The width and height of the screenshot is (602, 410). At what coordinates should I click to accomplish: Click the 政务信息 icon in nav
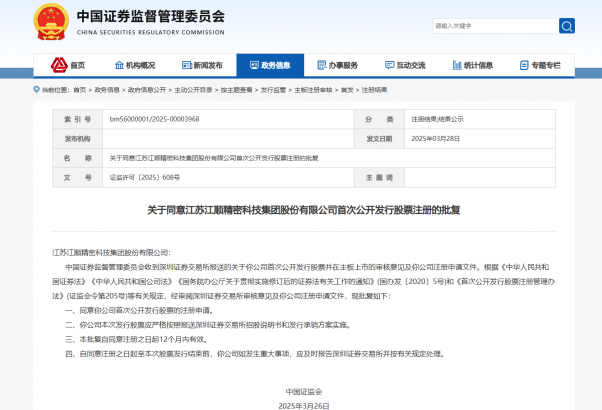click(x=254, y=65)
